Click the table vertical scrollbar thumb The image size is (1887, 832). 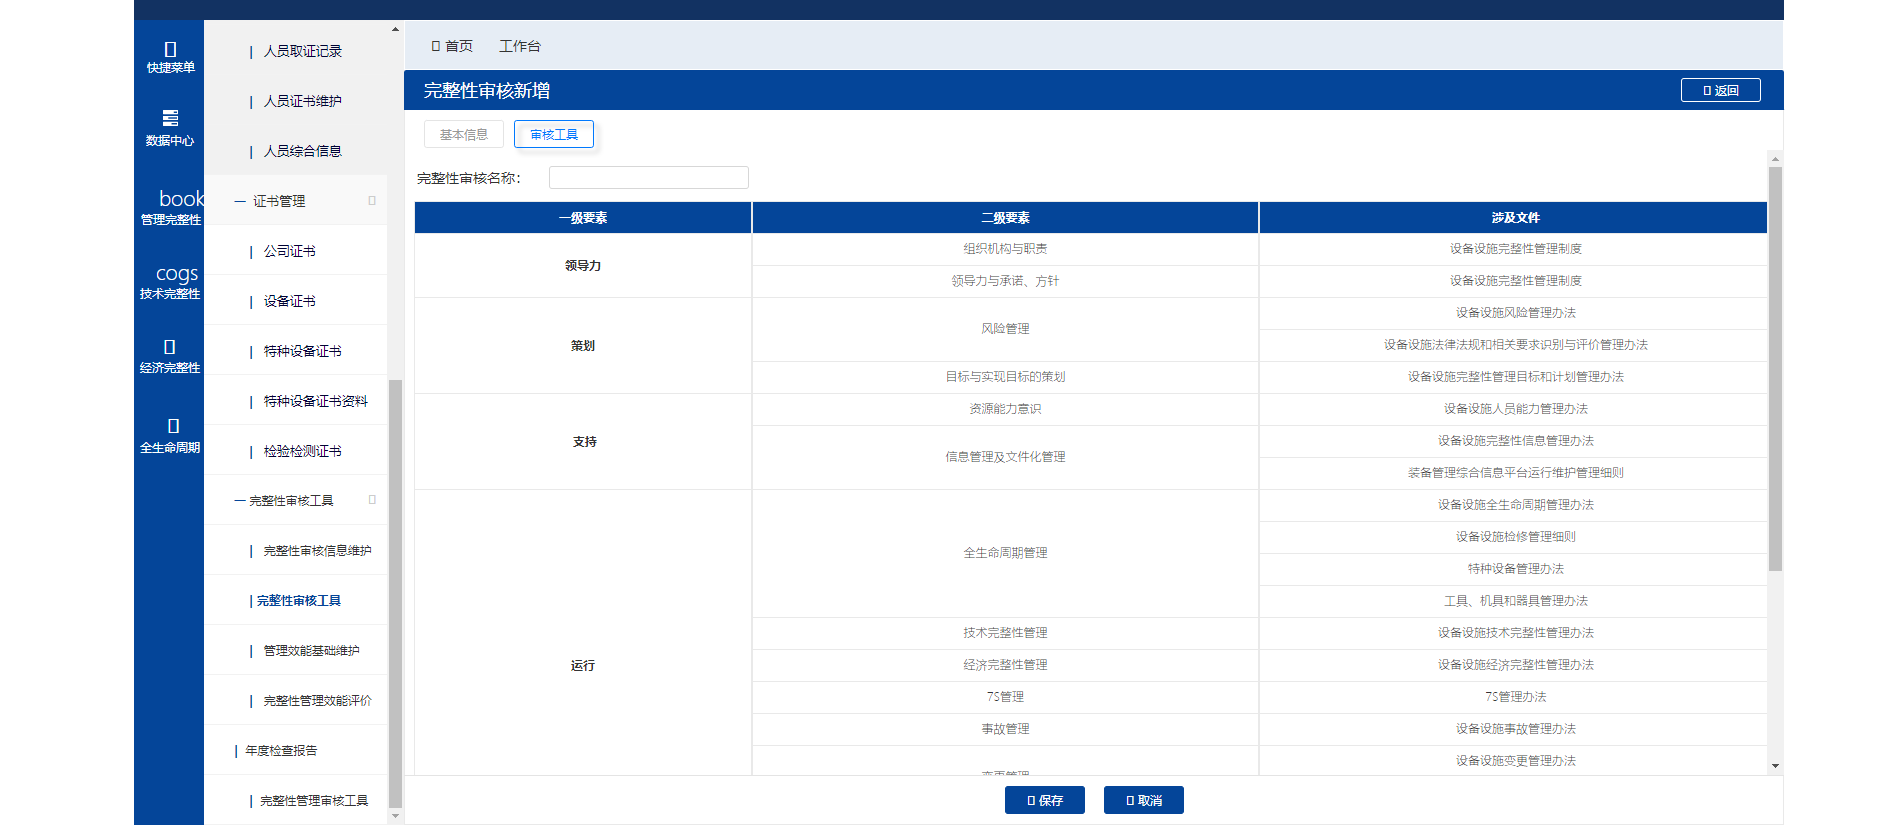coord(1775,369)
